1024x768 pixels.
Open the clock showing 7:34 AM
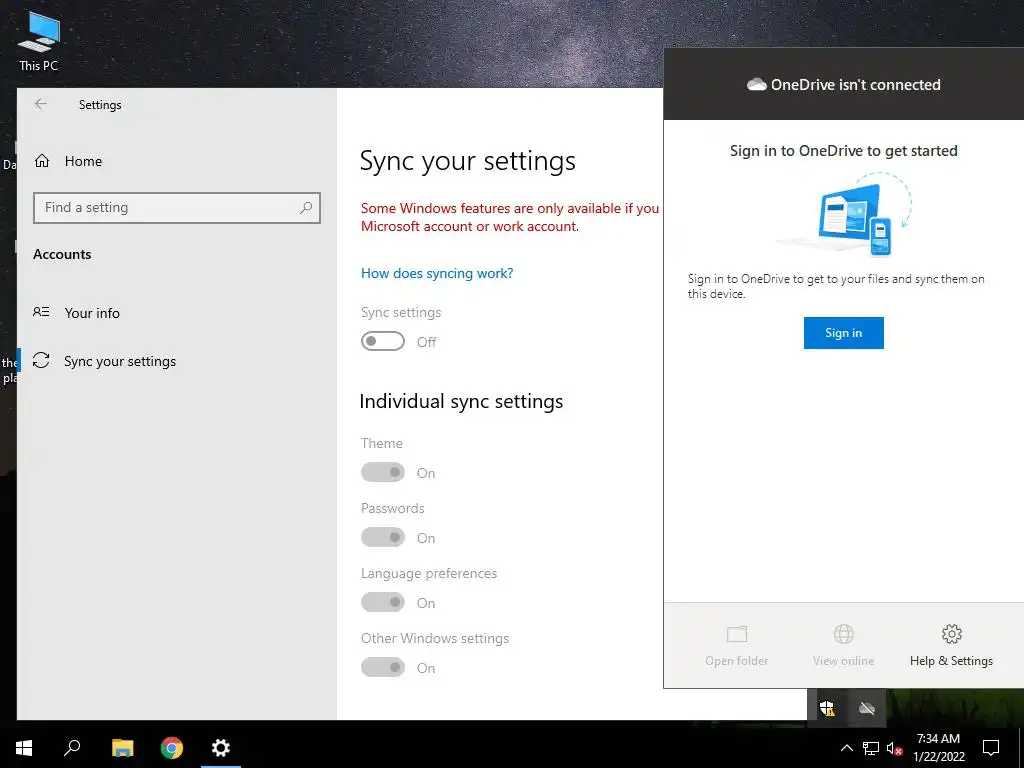[x=938, y=748]
